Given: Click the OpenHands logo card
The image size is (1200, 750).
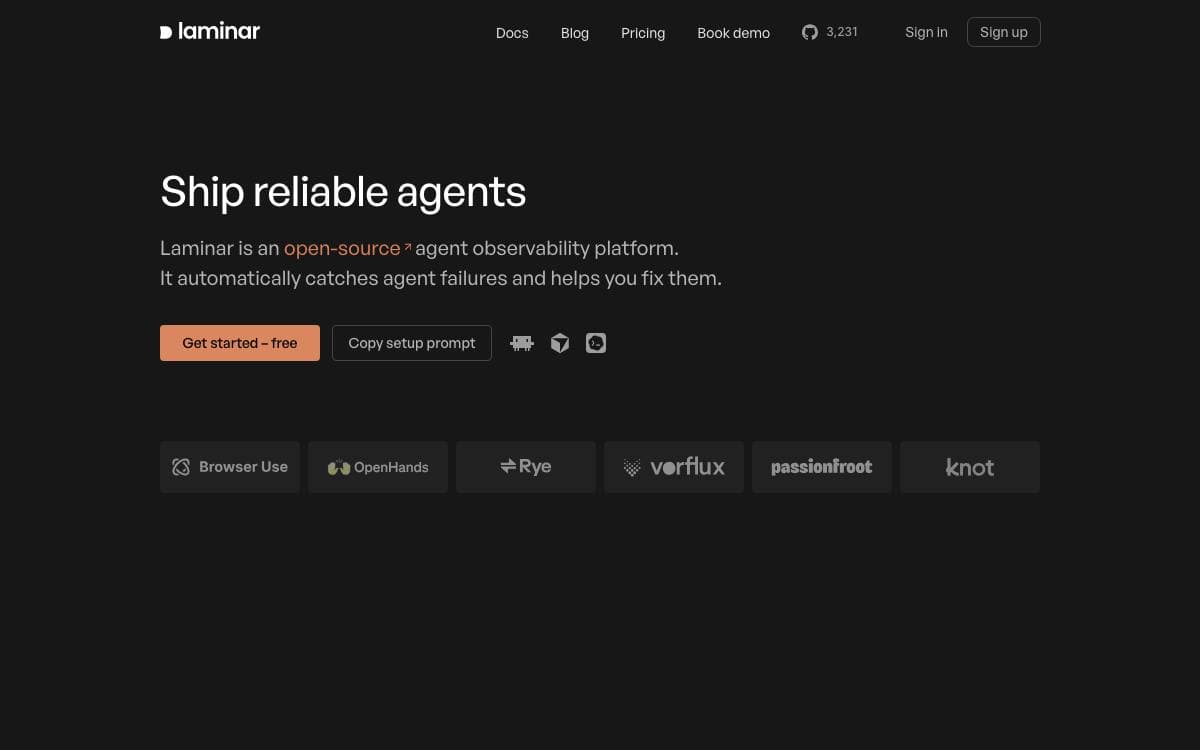Looking at the screenshot, I should point(378,467).
